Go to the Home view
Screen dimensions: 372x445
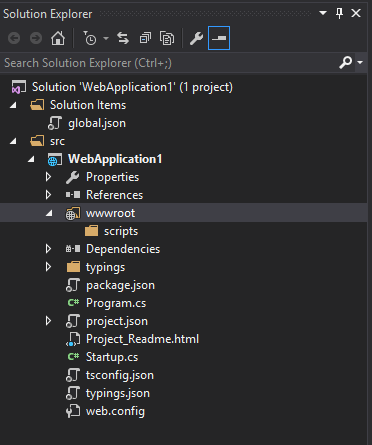click(x=58, y=38)
